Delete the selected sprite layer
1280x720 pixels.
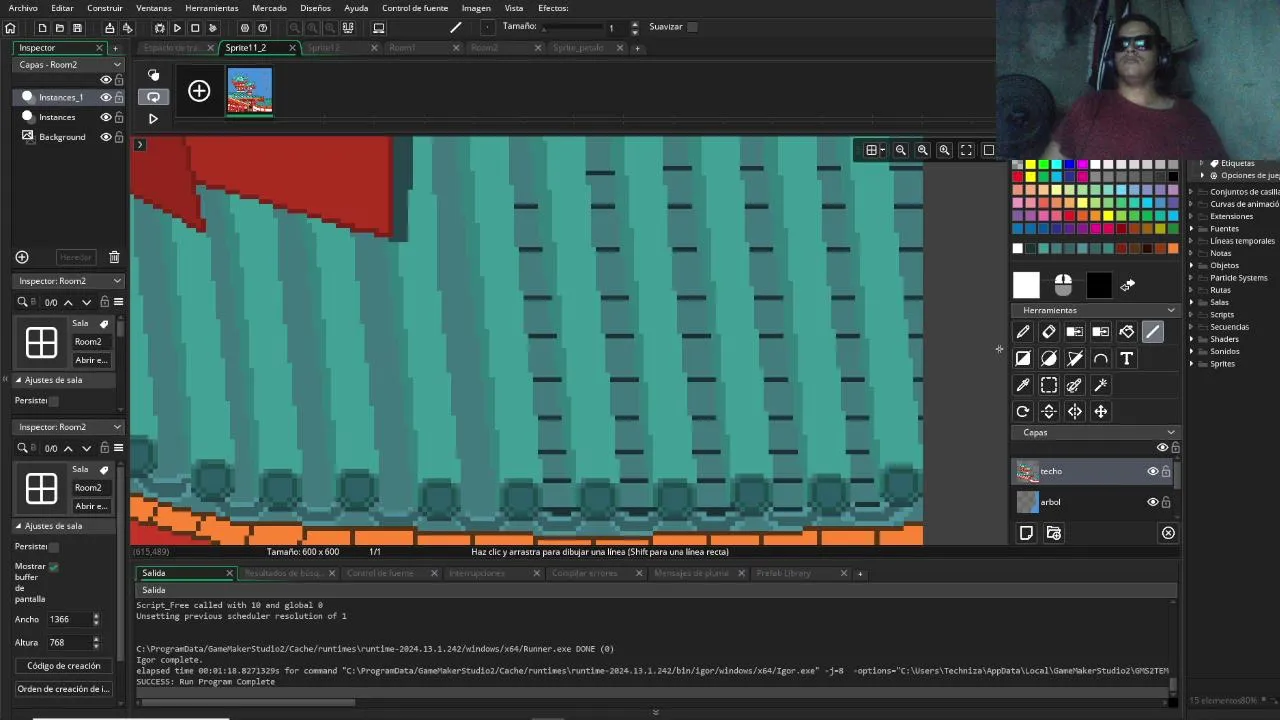(1168, 533)
